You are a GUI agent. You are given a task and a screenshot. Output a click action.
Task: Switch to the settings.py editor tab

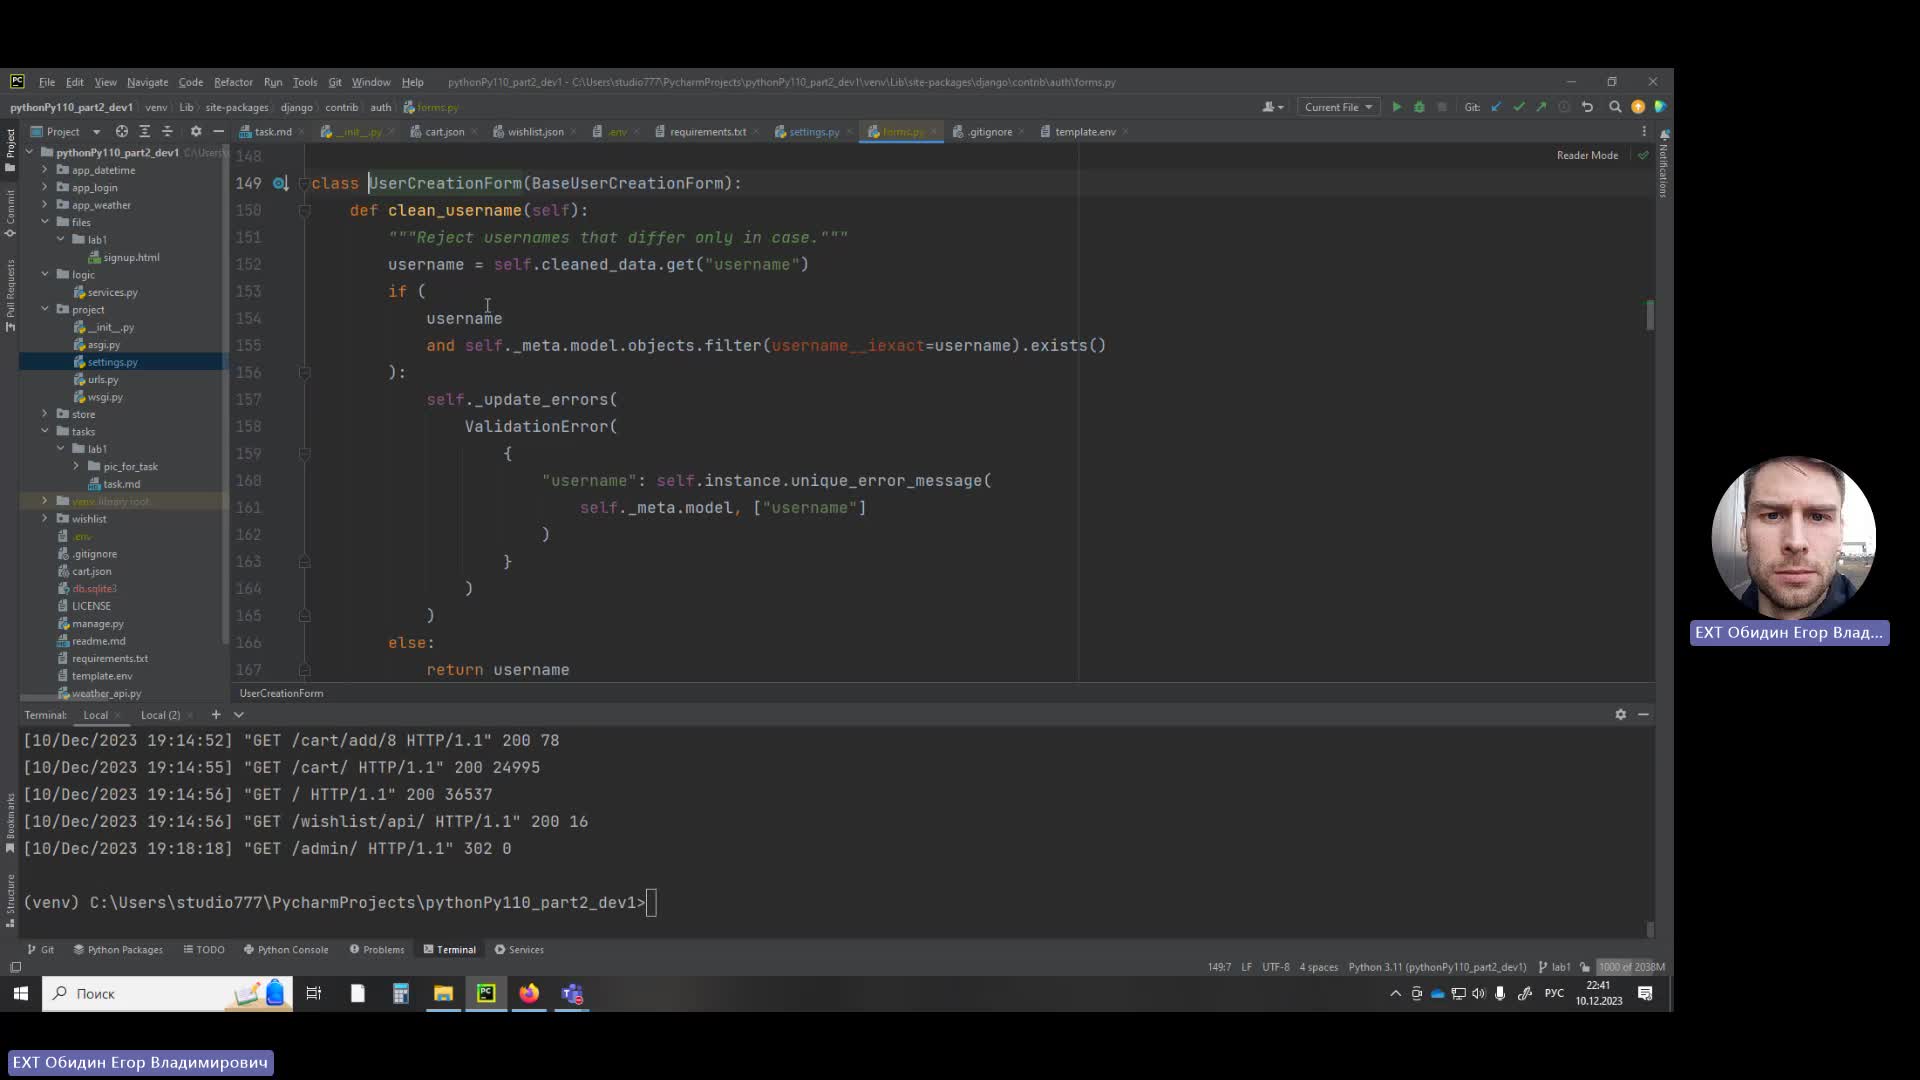[813, 131]
